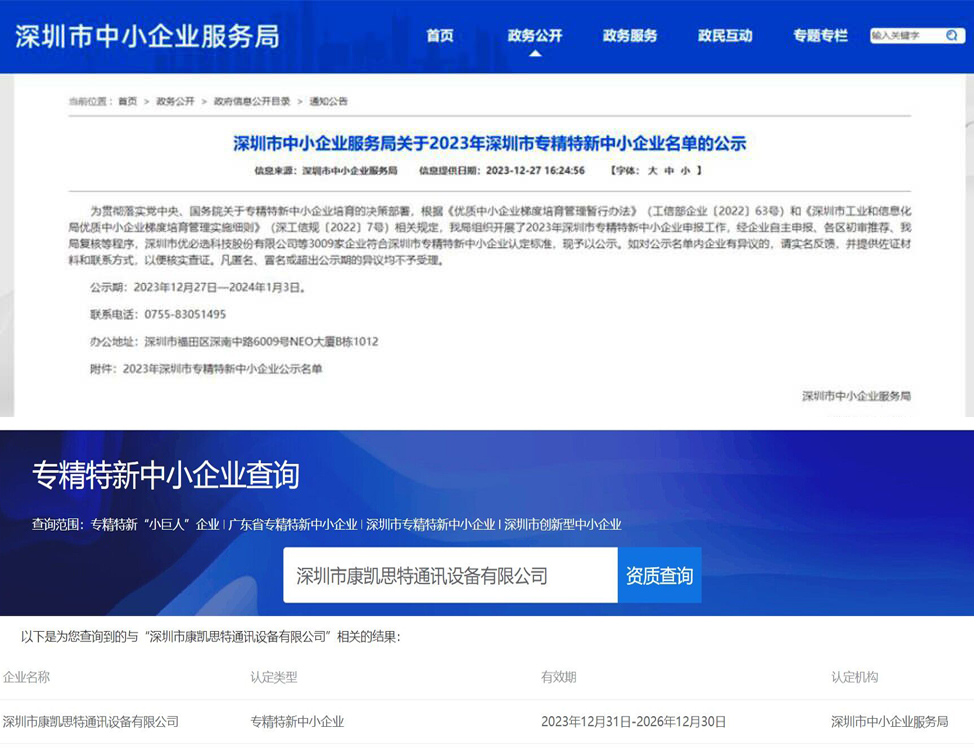The image size is (974, 750).
Task: Open the 首页 navigation menu item
Action: [440, 36]
